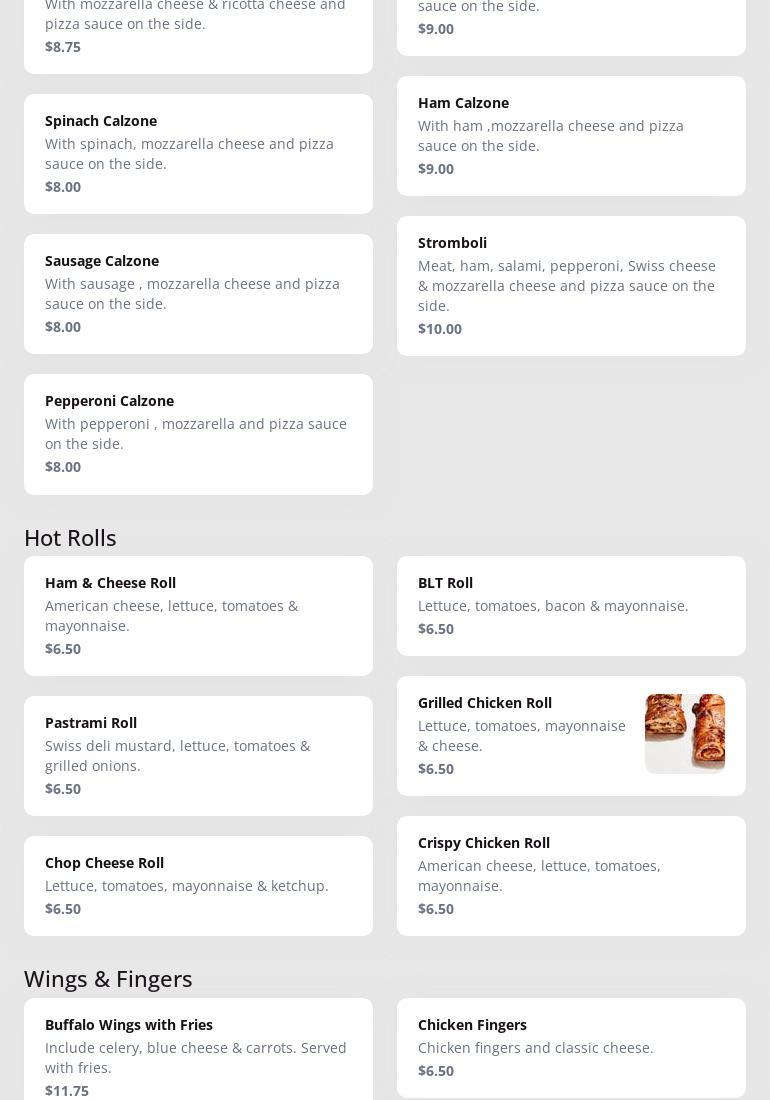The width and height of the screenshot is (770, 1100).
Task: Choose the Sausage Calzone menu card
Action: [x=198, y=293]
